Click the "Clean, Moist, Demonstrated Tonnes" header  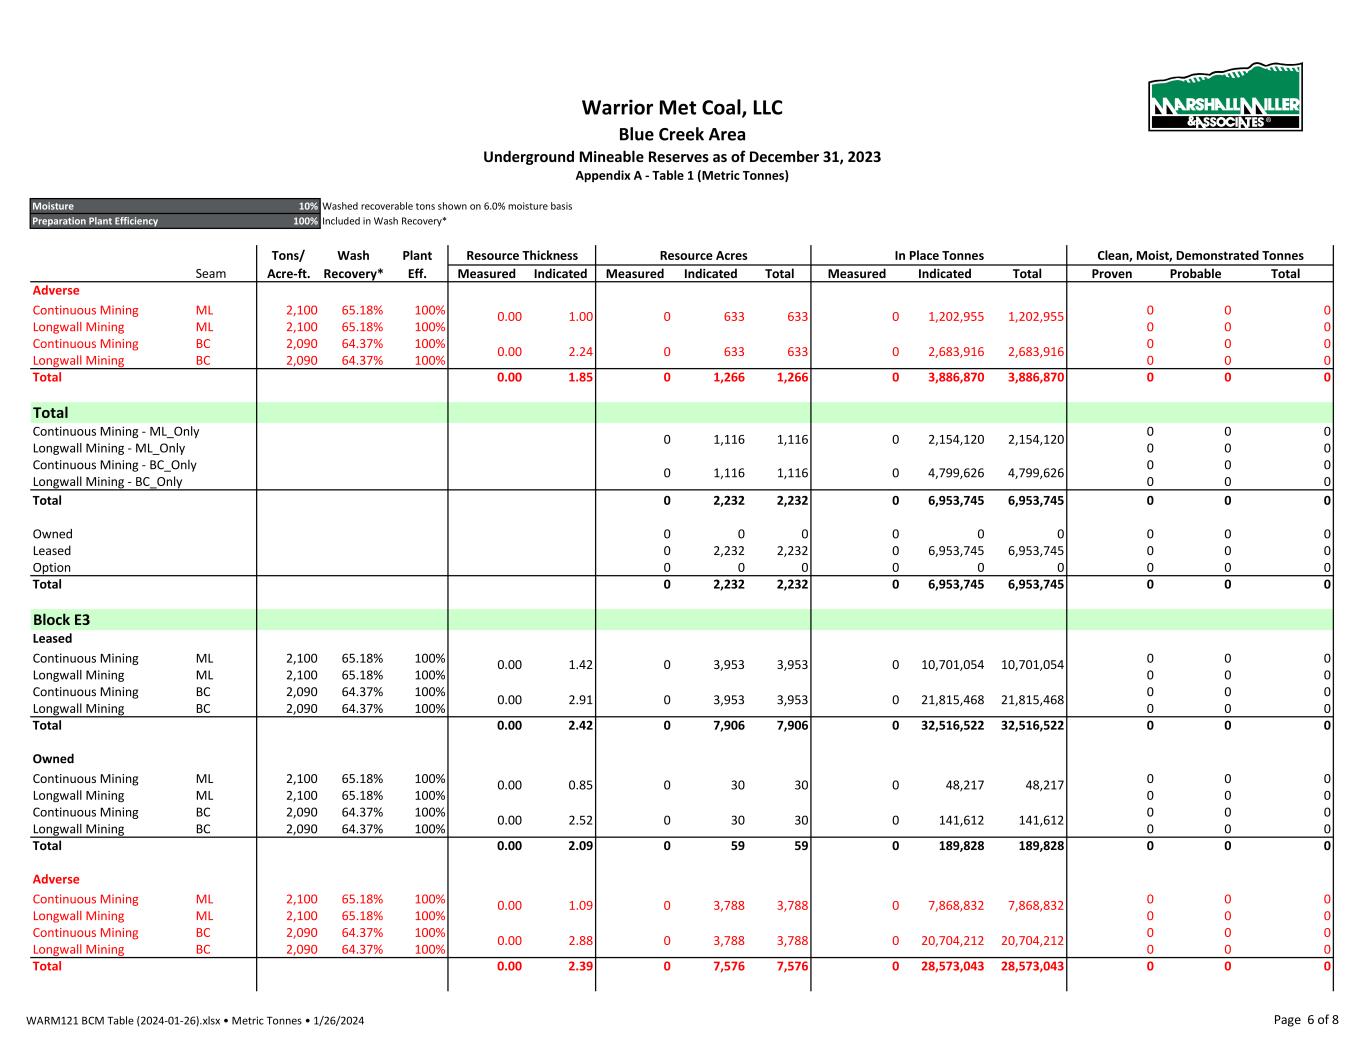pyautogui.click(x=1200, y=256)
